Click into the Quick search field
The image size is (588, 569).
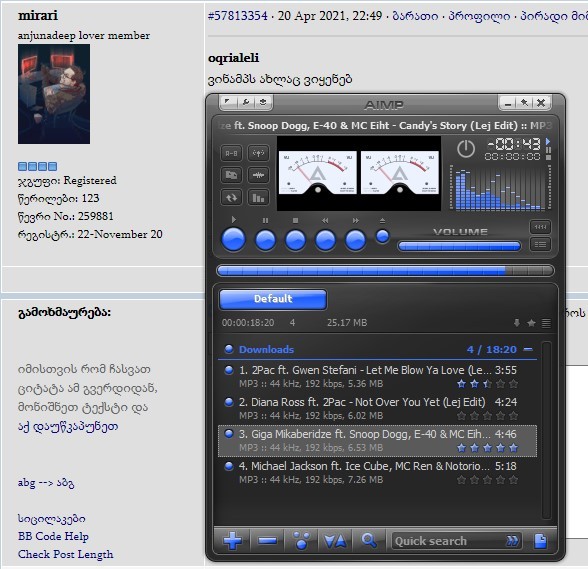(x=448, y=541)
